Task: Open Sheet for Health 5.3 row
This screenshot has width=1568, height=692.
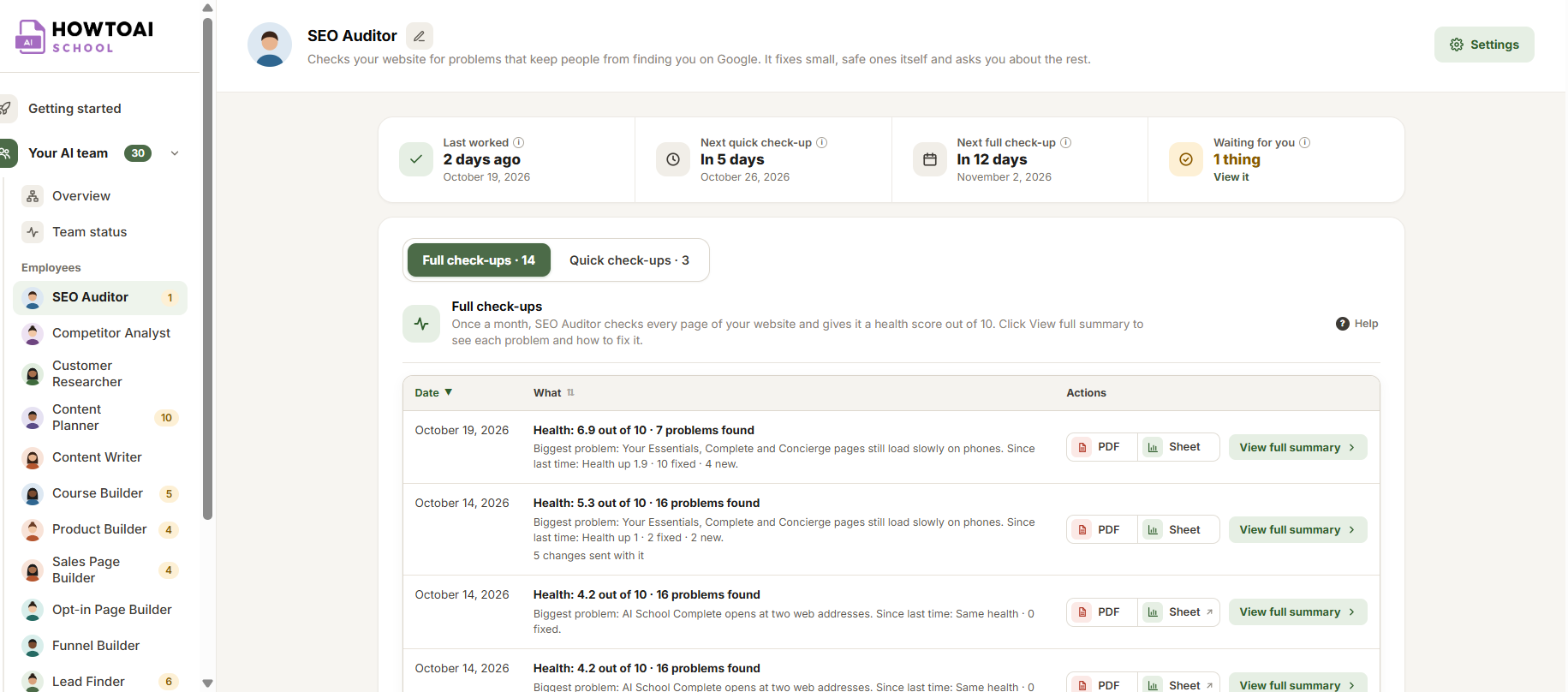Action: point(1178,530)
